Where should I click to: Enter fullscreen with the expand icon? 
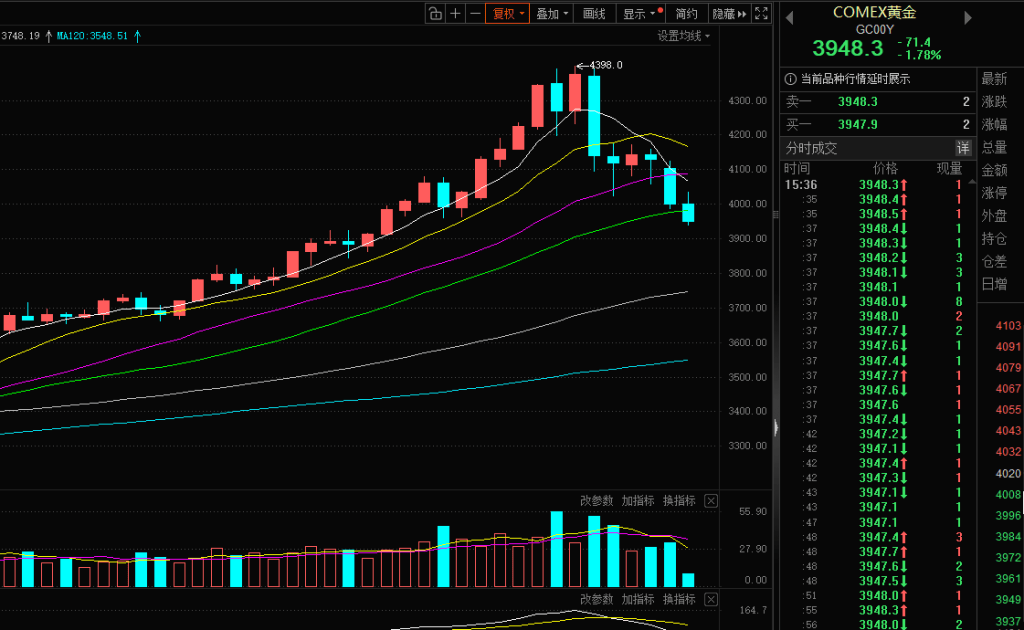(x=761, y=13)
